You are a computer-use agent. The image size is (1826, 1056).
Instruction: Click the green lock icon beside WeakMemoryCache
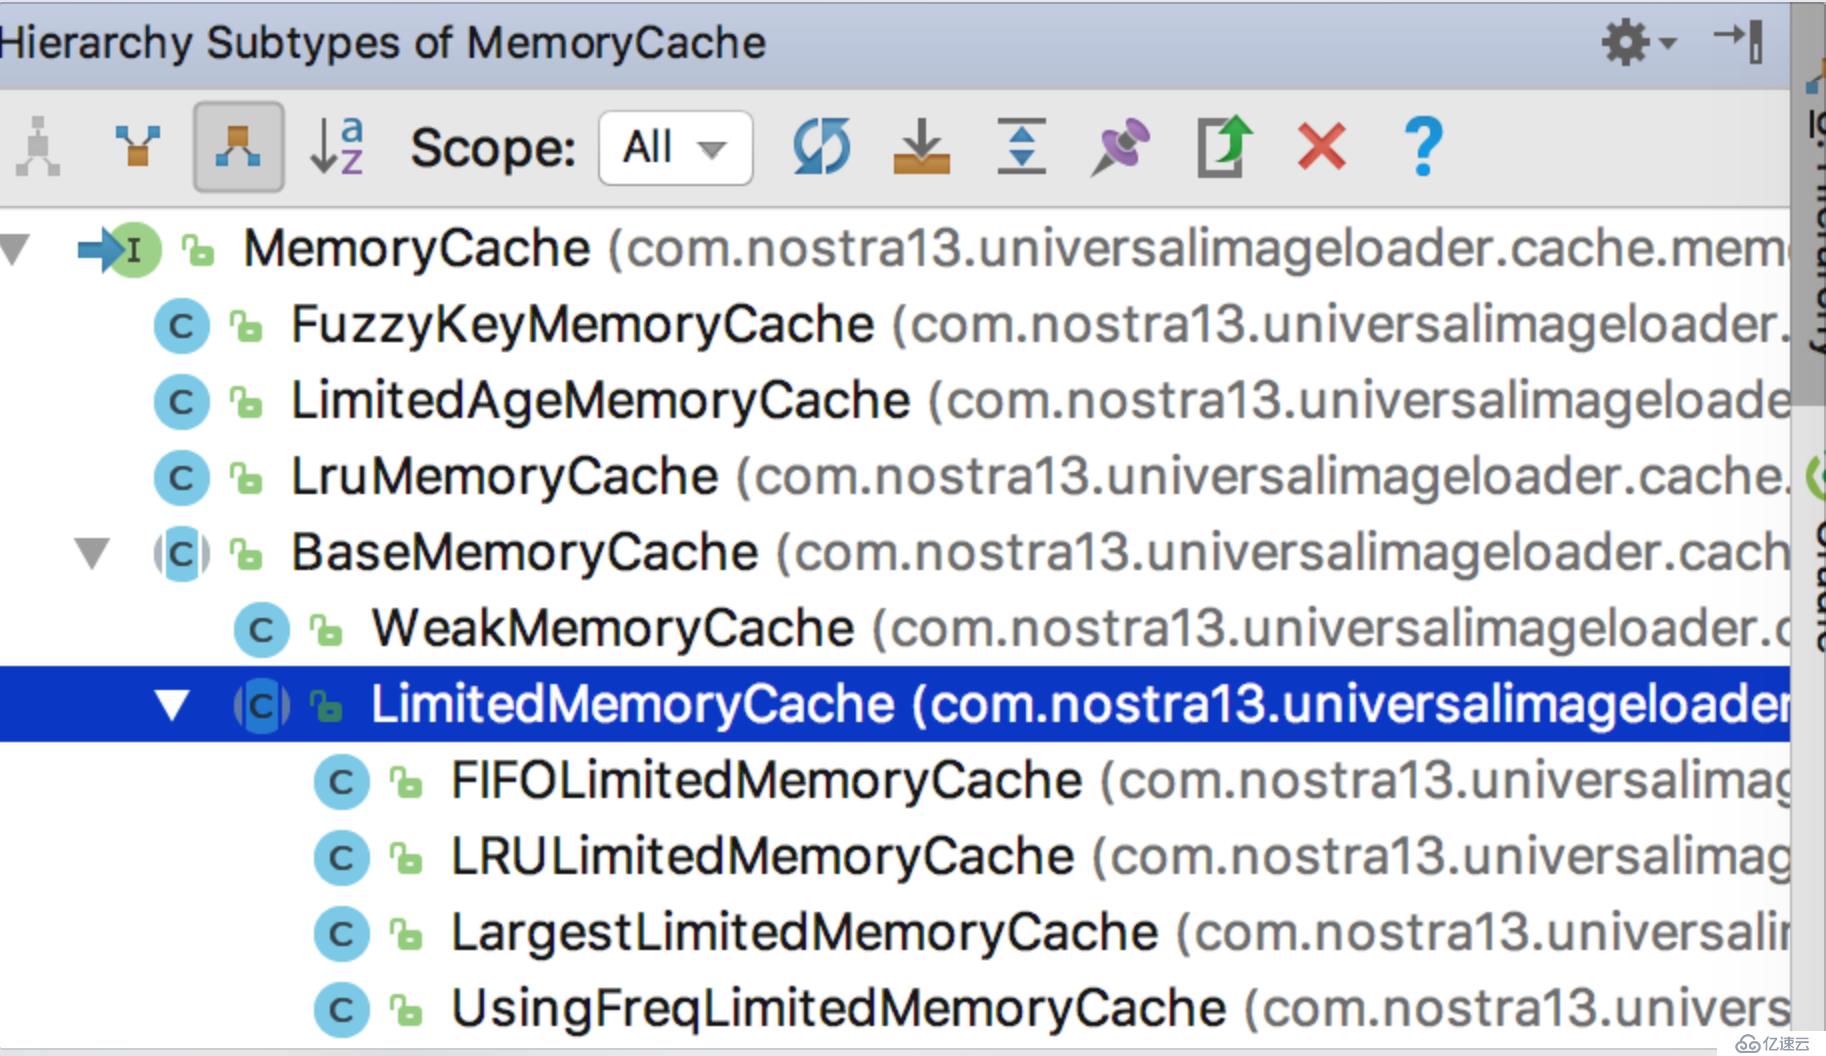(x=326, y=630)
